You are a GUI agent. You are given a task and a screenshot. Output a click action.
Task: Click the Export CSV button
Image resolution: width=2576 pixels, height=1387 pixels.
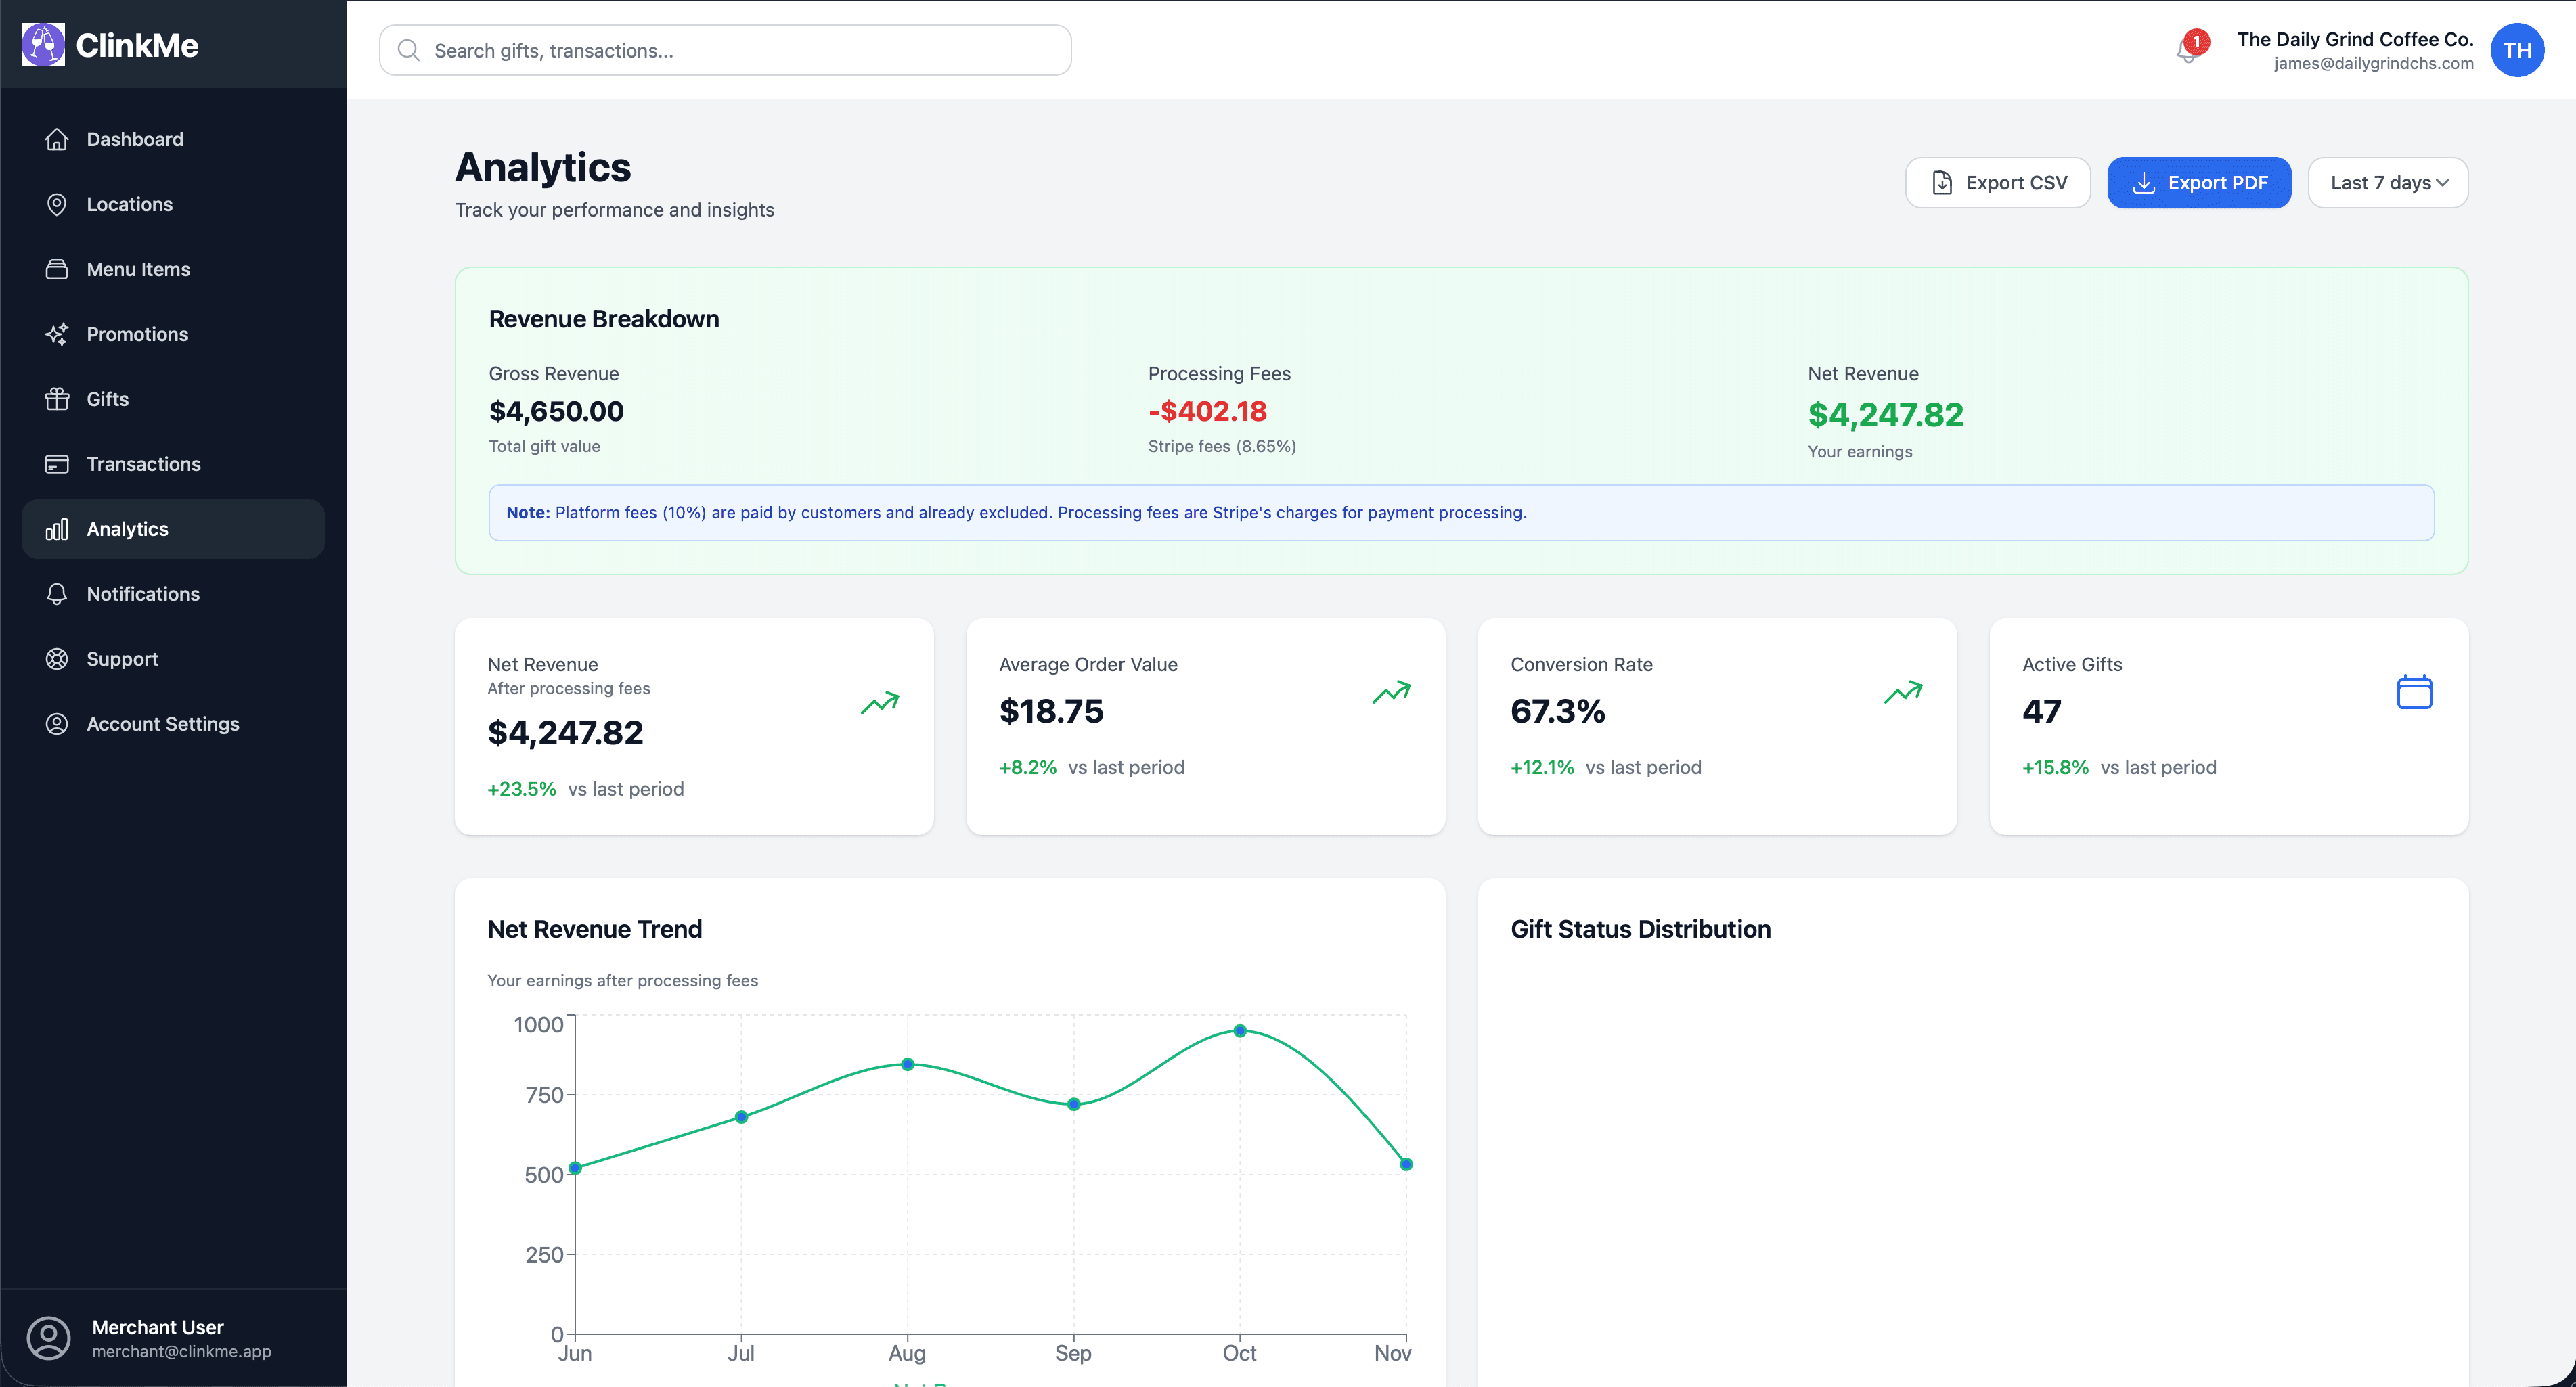pos(1997,182)
